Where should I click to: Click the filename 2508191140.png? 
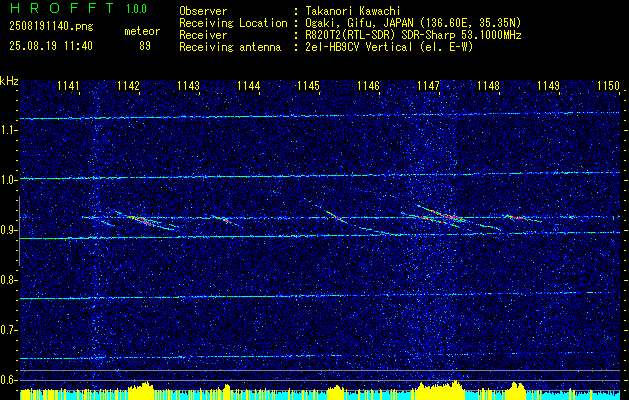click(x=51, y=27)
